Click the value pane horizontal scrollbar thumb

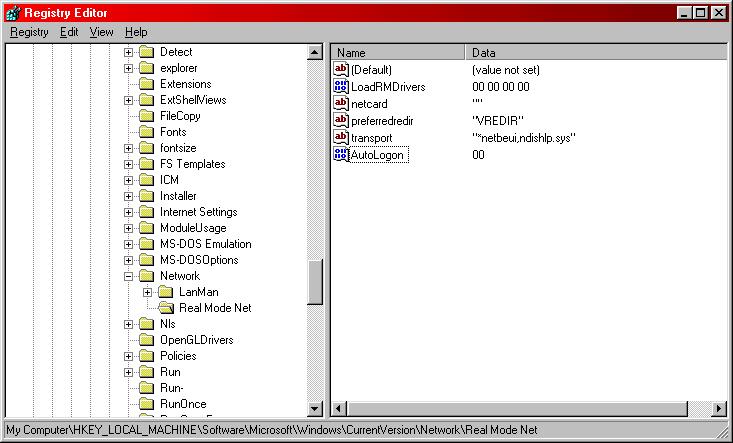pos(517,408)
